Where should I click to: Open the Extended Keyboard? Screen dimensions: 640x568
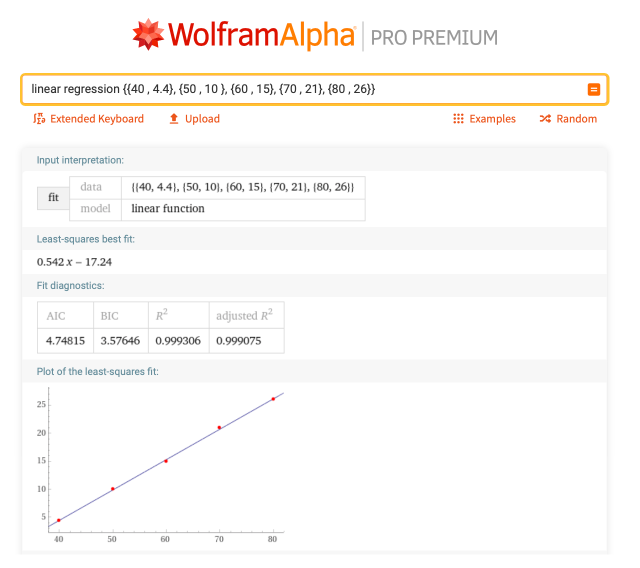point(89,119)
